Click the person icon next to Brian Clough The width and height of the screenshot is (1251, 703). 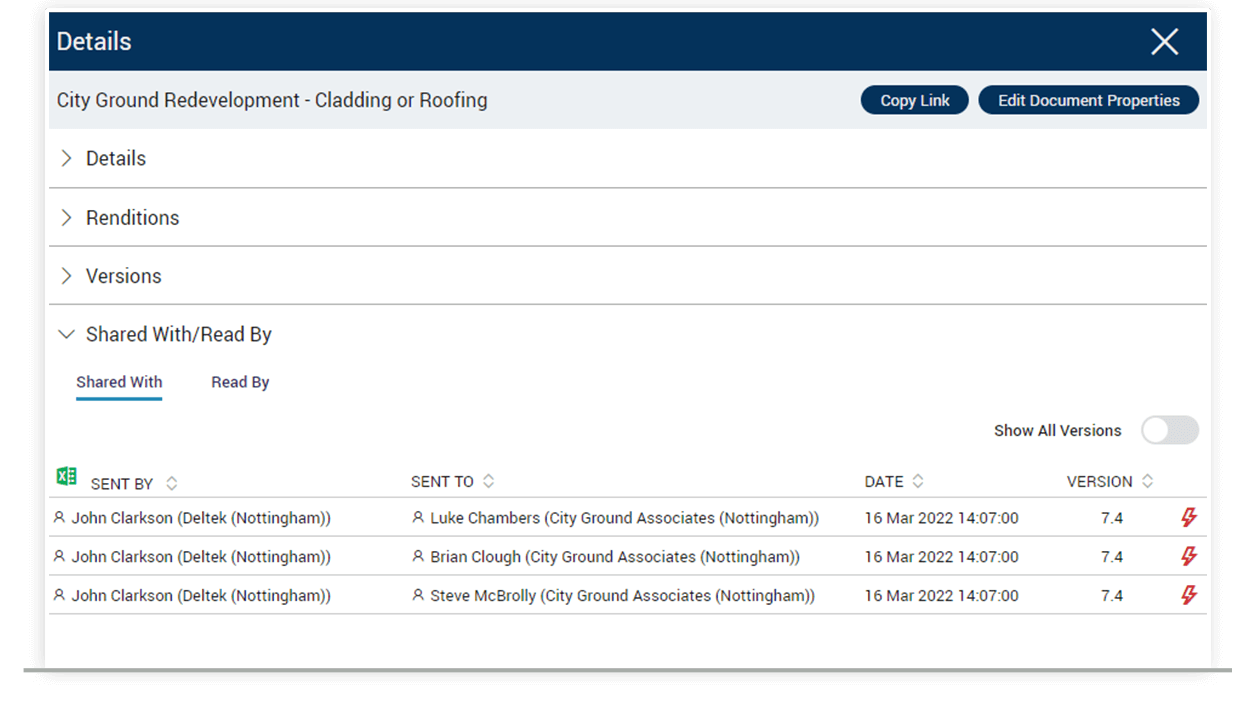click(x=417, y=556)
